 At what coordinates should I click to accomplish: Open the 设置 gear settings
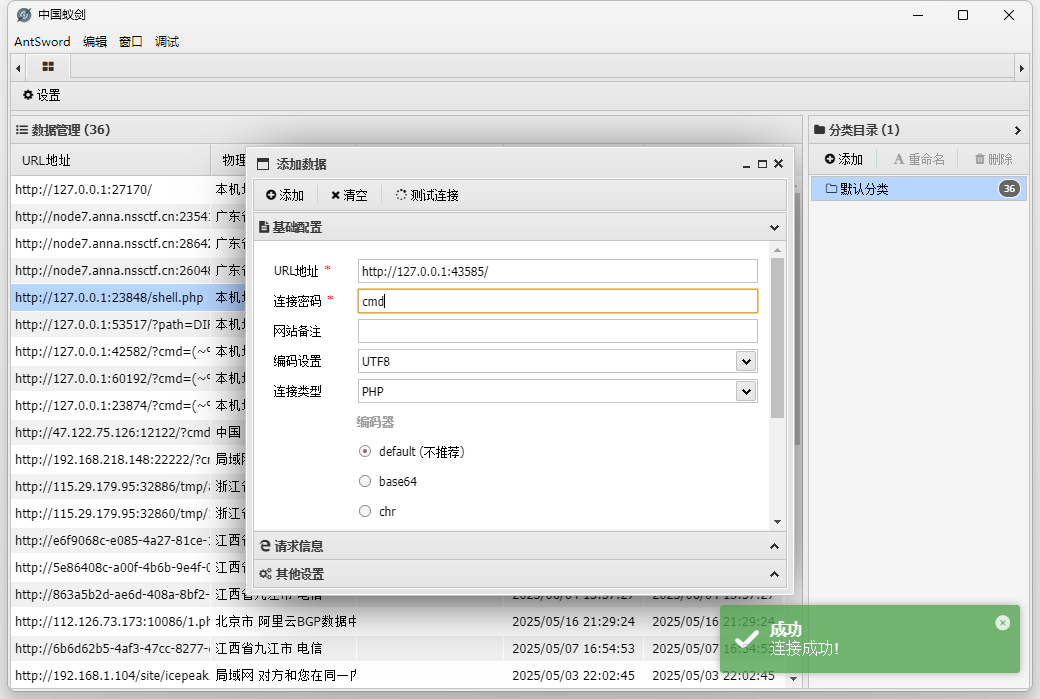coord(41,95)
